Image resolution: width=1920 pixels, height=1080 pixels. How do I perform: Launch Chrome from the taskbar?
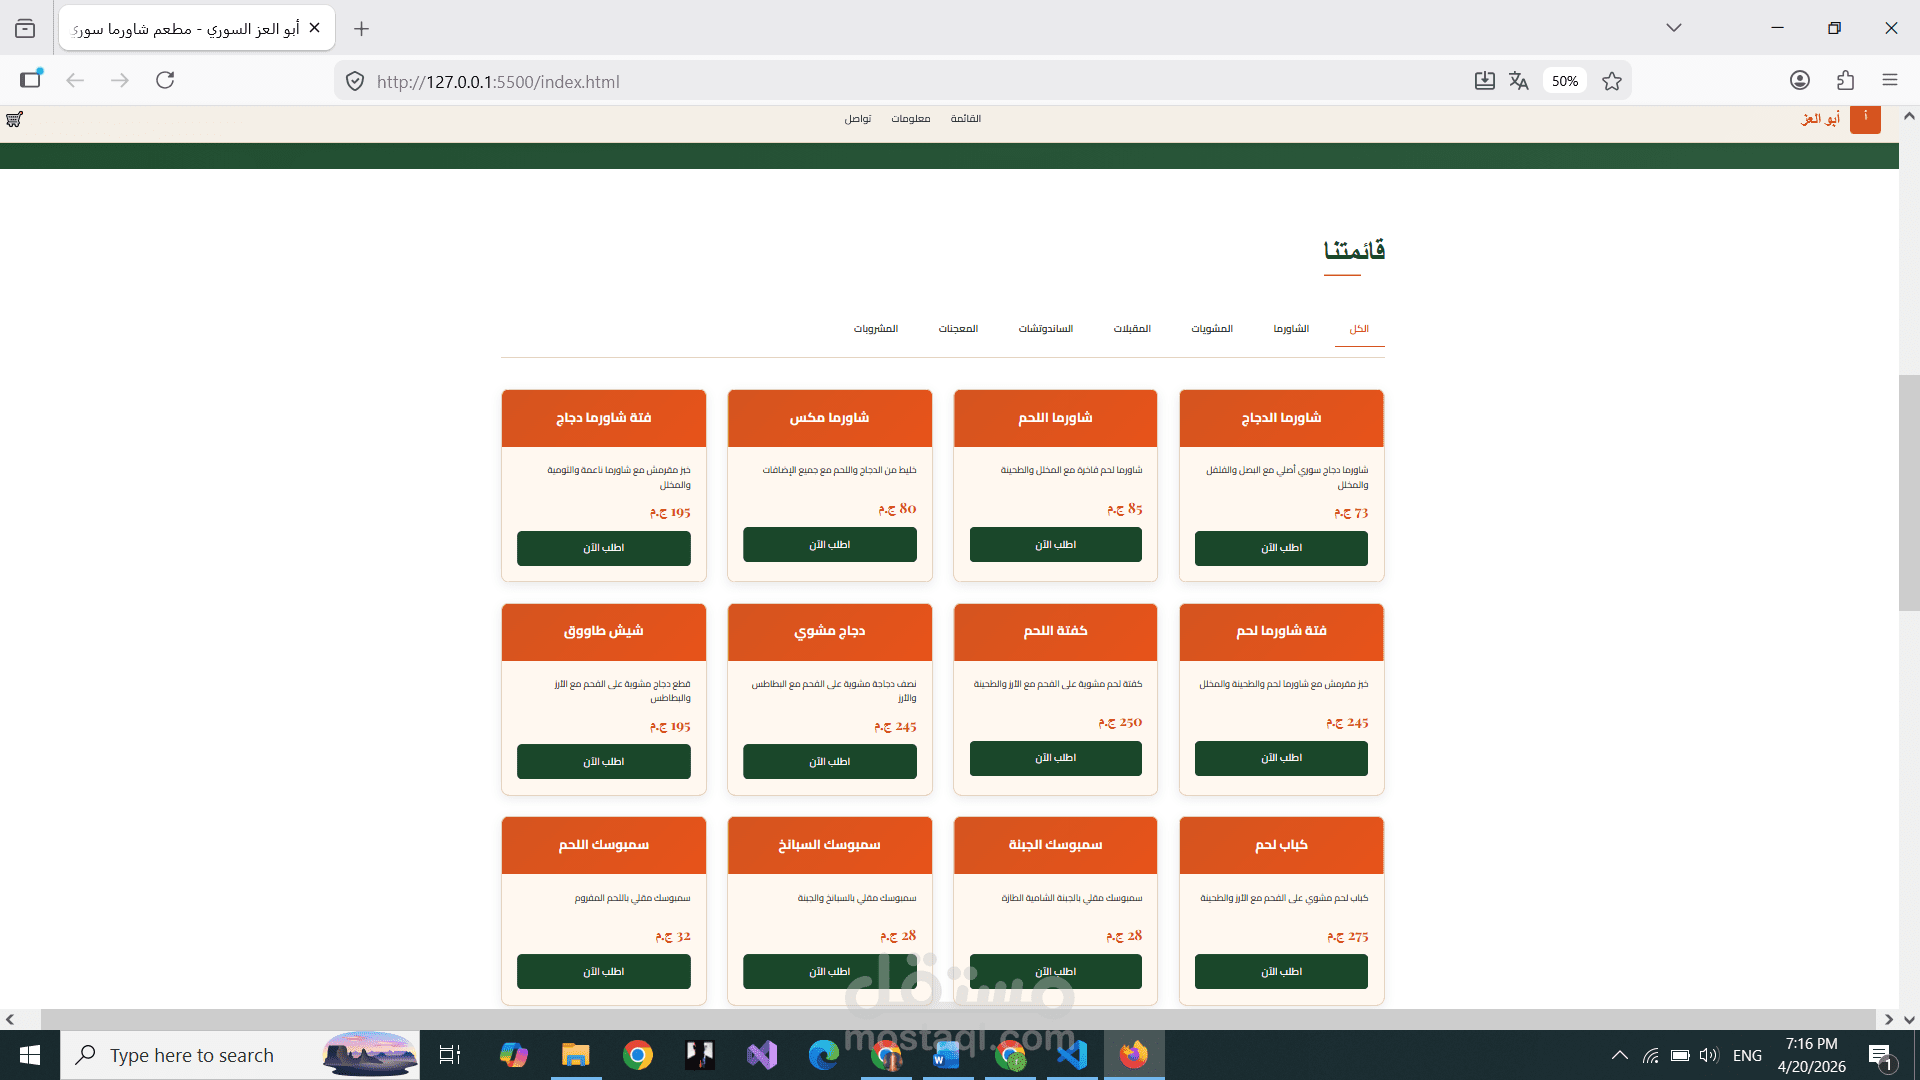click(x=637, y=1054)
